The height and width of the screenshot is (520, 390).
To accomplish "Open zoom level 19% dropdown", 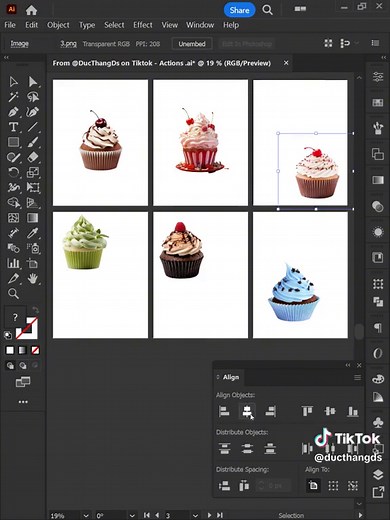I will coord(86,515).
